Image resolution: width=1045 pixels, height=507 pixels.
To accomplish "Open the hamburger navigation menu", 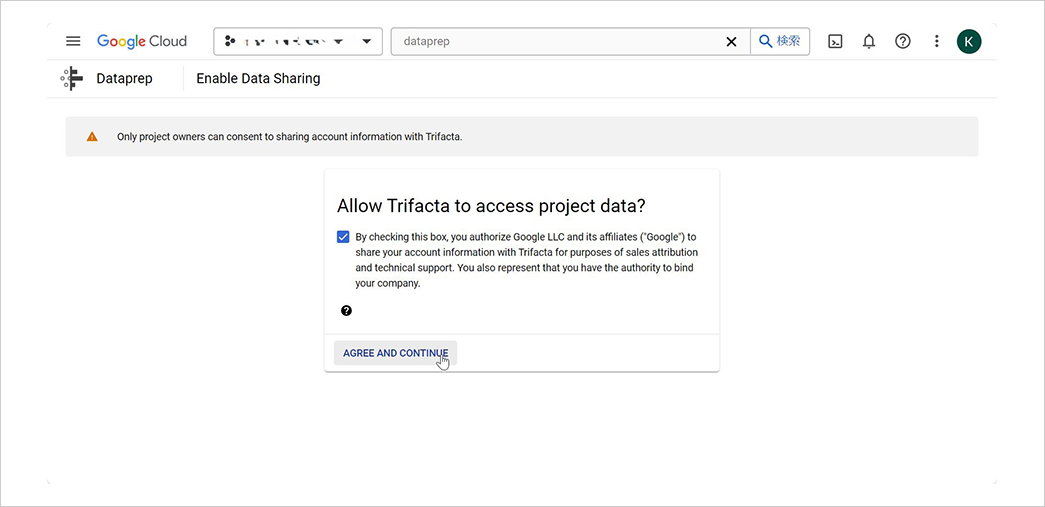I will tap(73, 41).
